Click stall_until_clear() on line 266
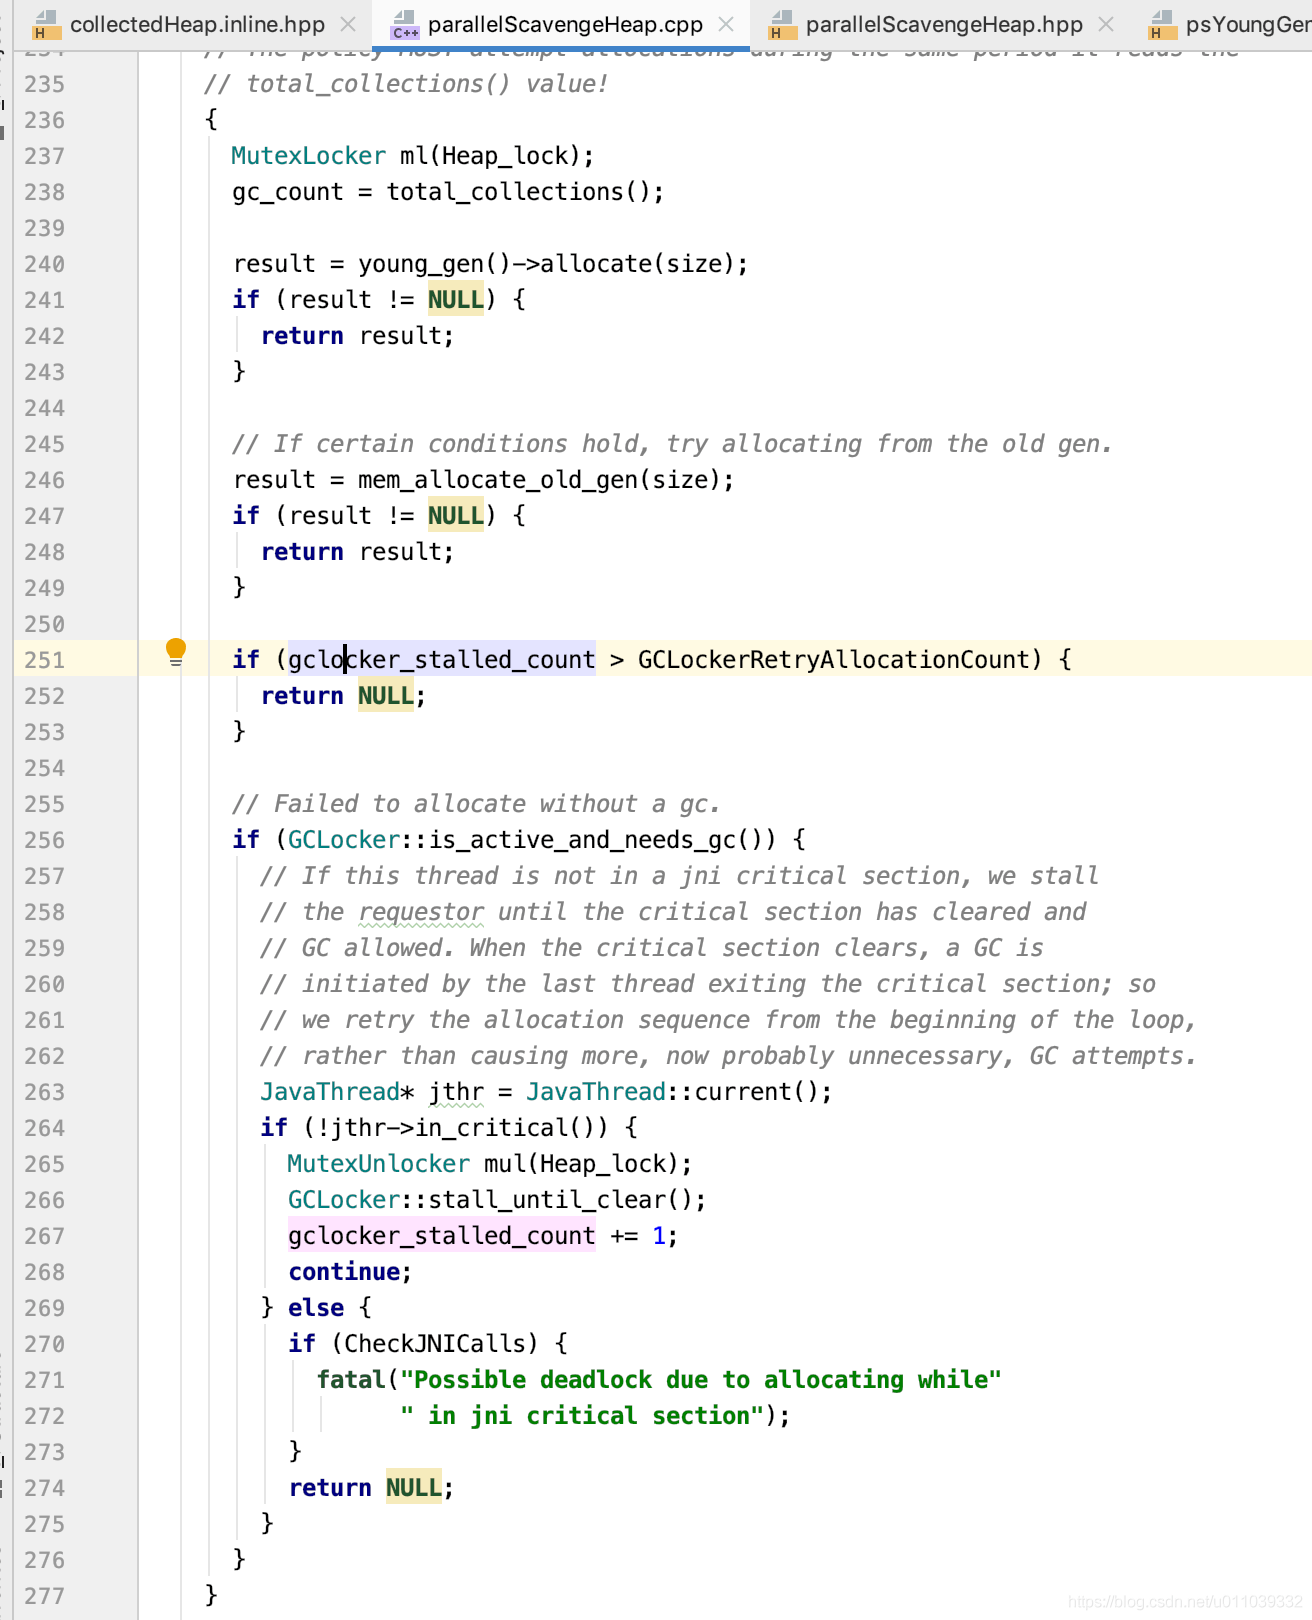1312x1620 pixels. pos(560,1200)
